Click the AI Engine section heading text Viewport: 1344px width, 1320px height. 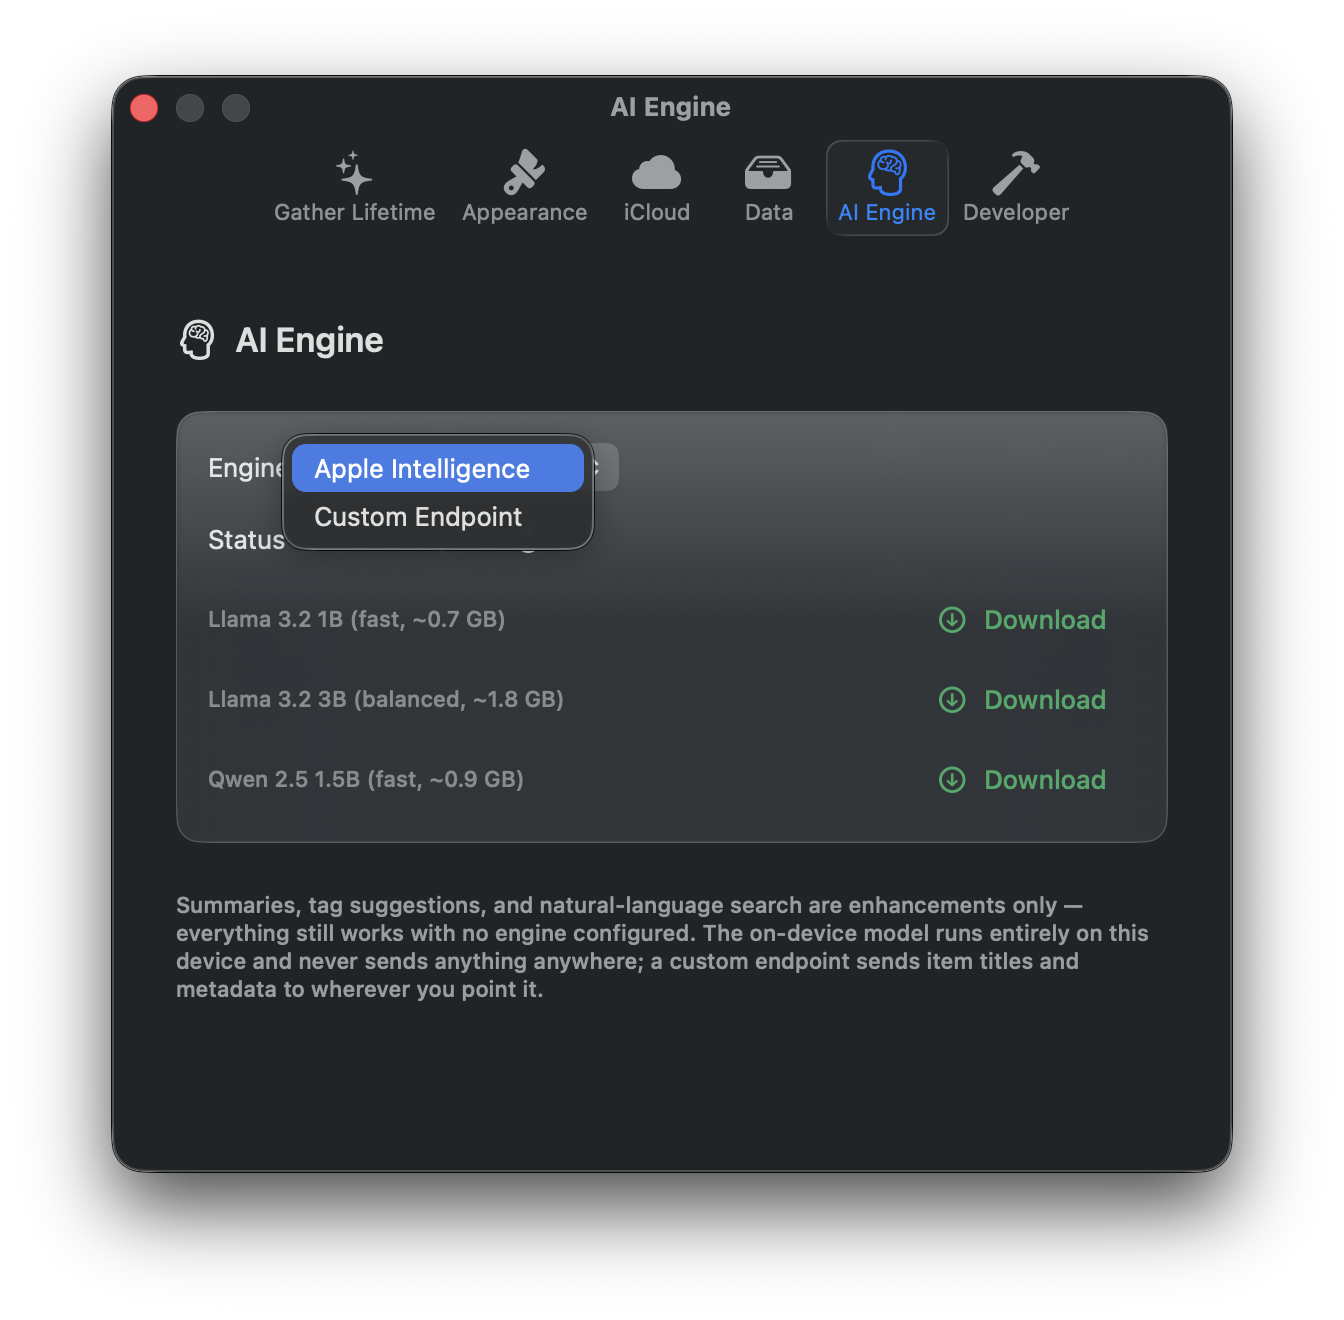(x=310, y=340)
